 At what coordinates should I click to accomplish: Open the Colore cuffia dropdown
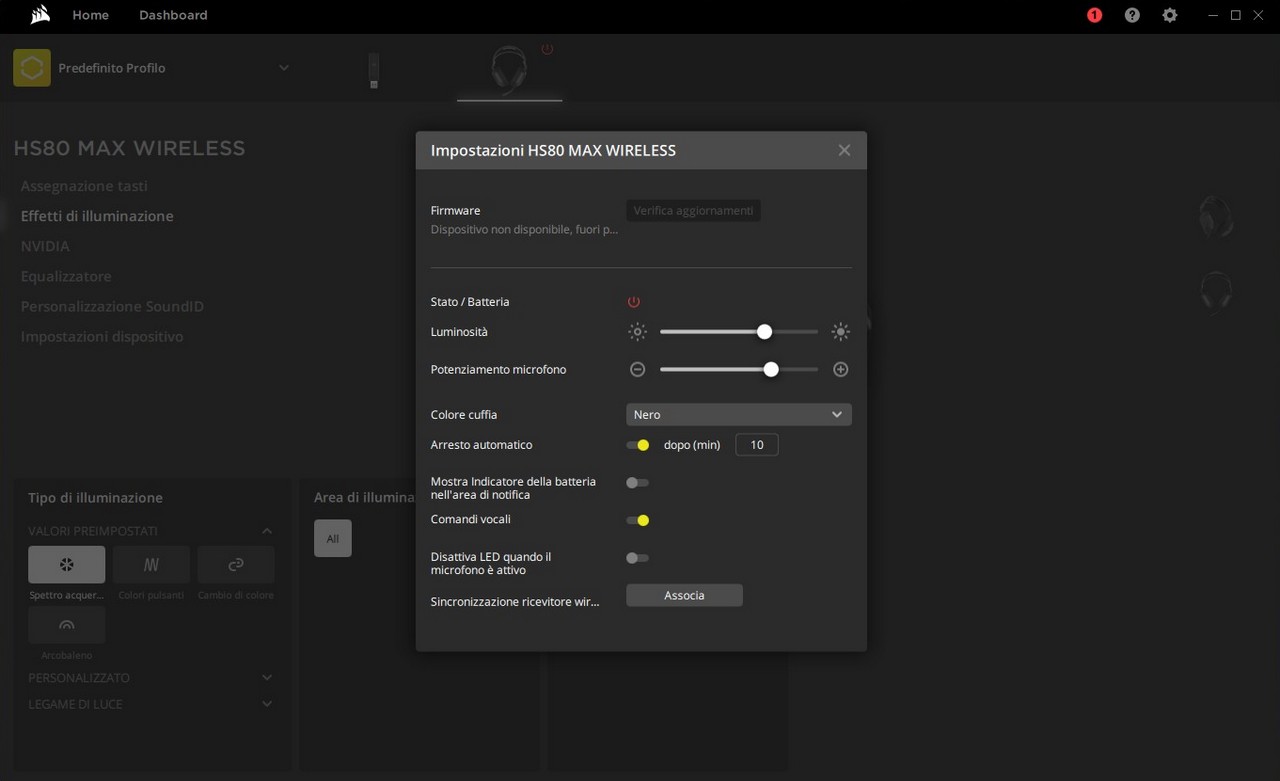click(x=738, y=414)
